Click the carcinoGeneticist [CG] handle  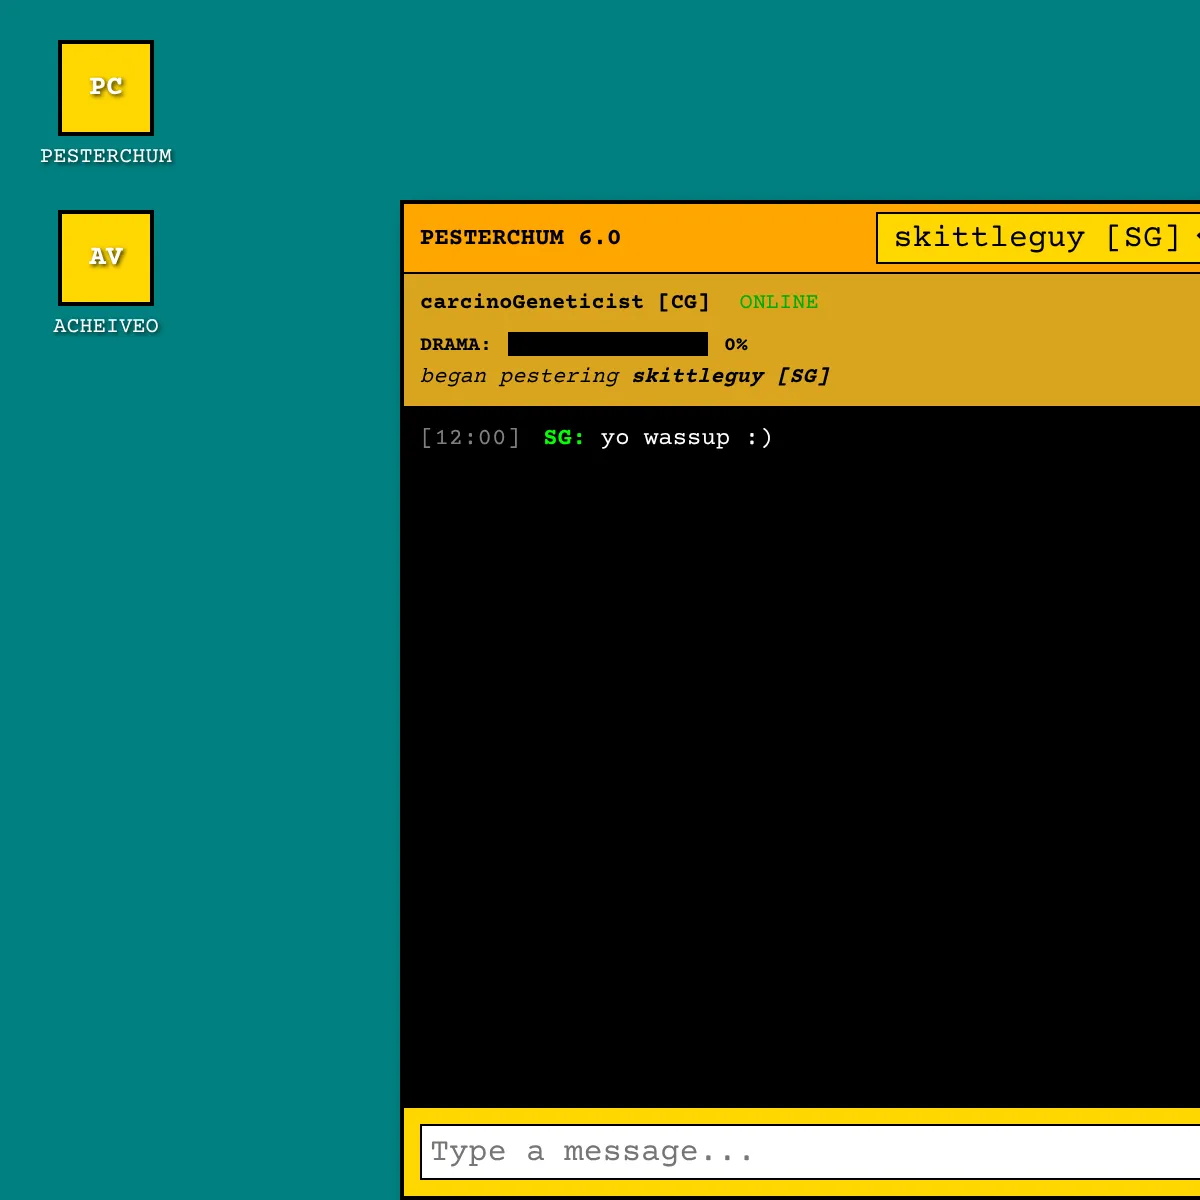[x=565, y=302]
